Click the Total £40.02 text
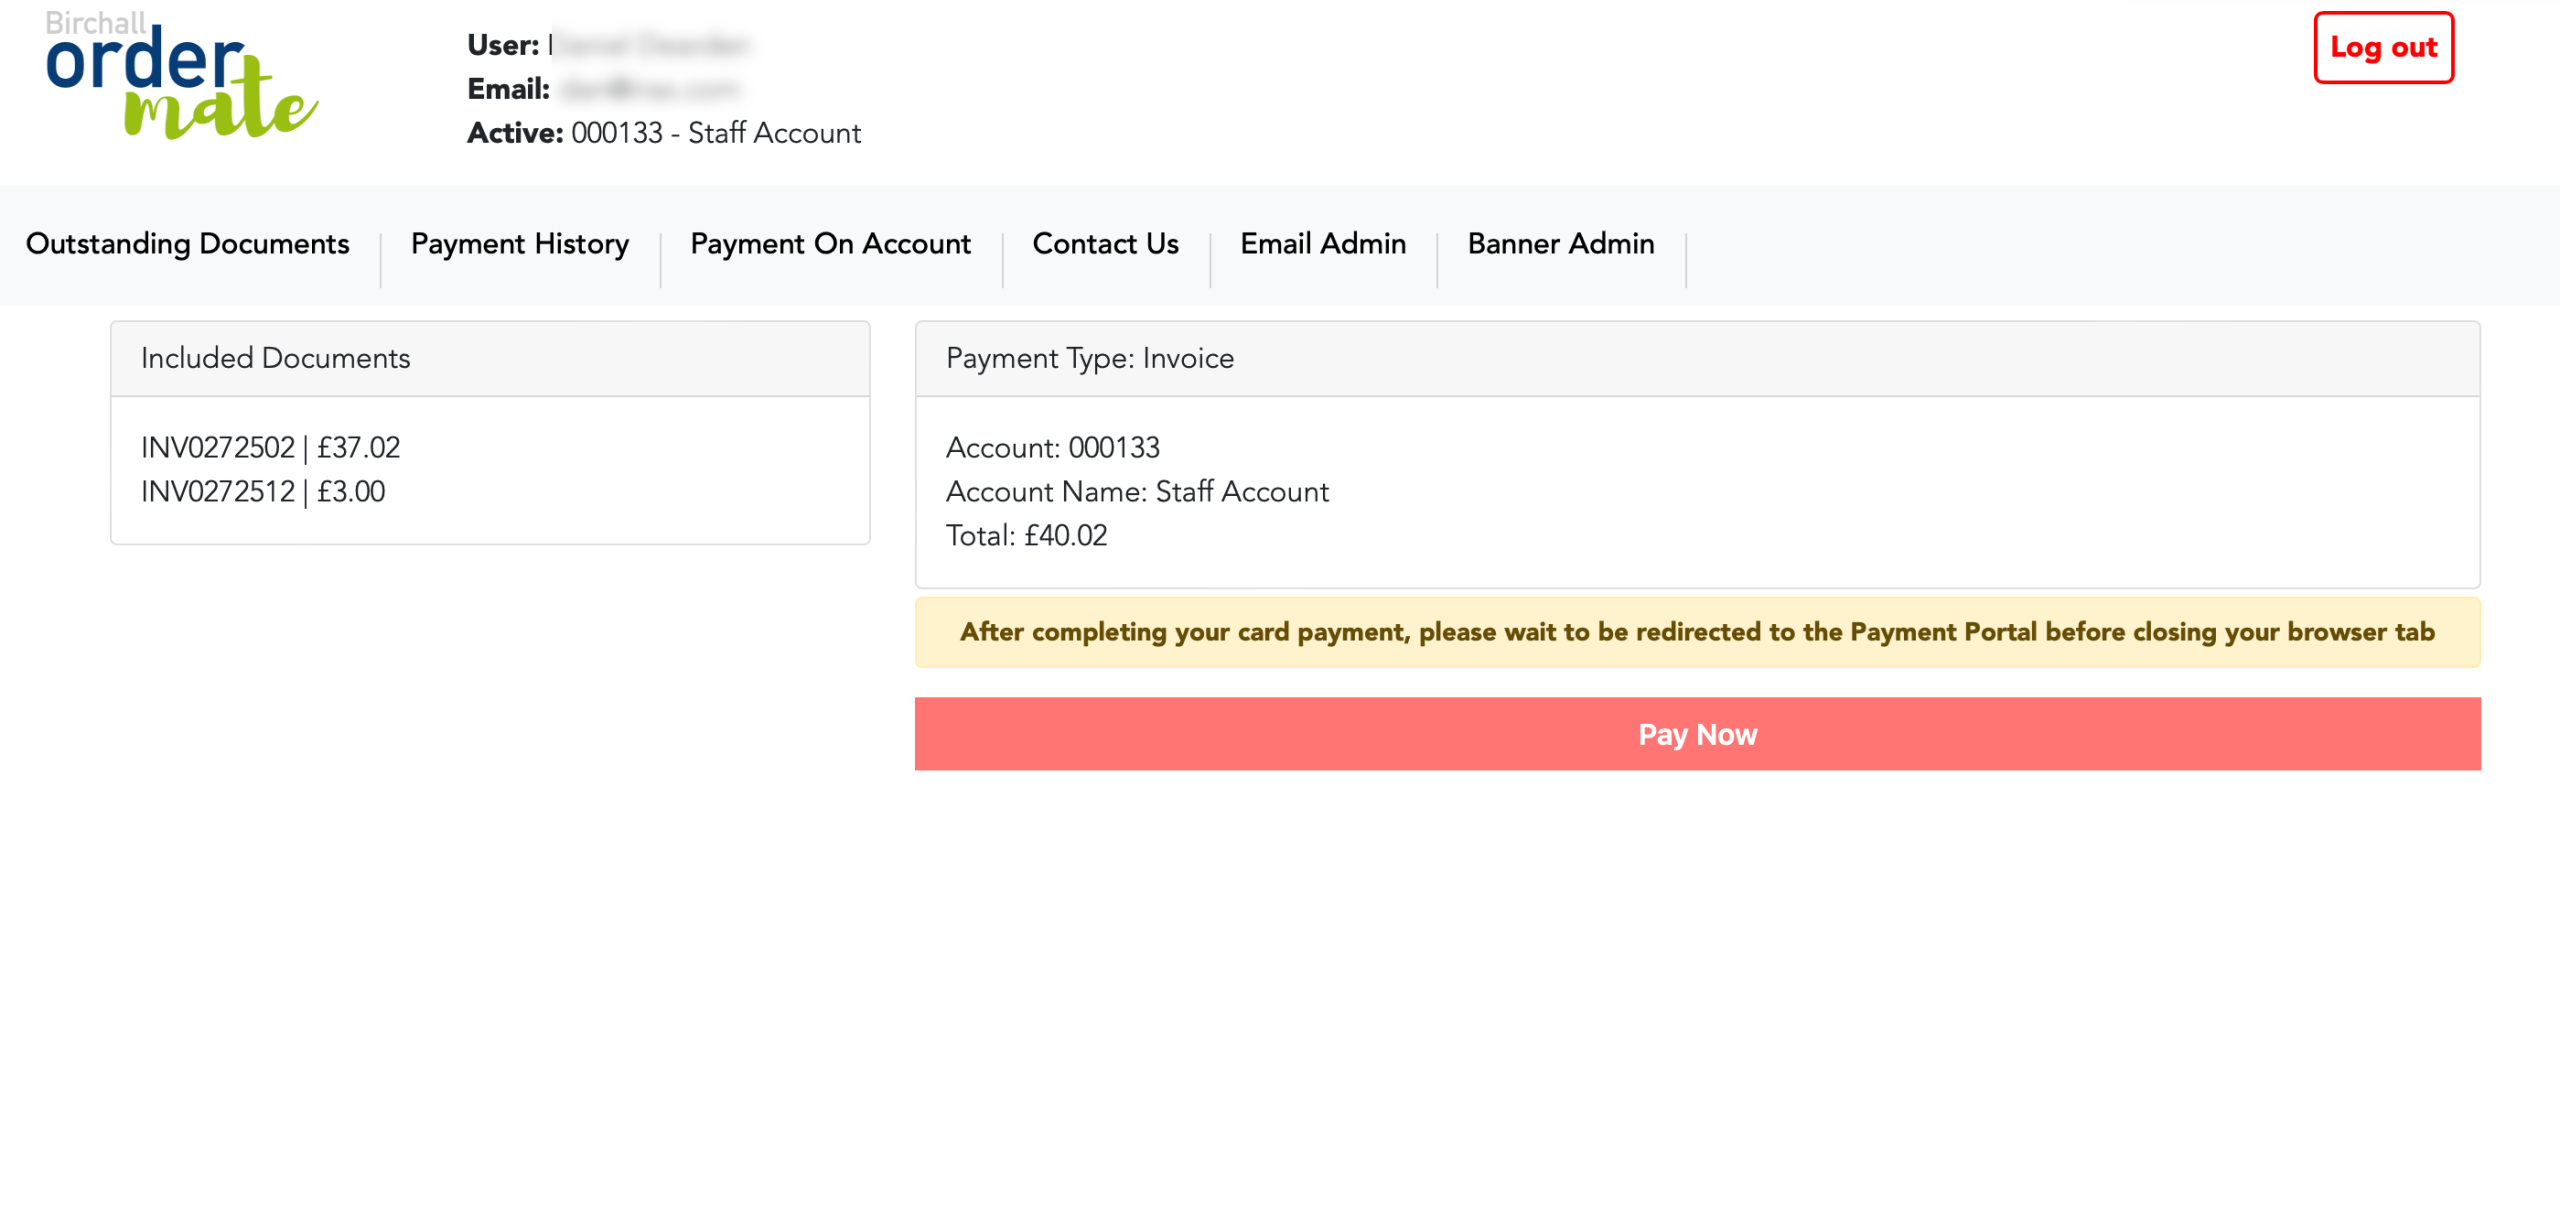The height and width of the screenshot is (1228, 2560). point(1026,535)
